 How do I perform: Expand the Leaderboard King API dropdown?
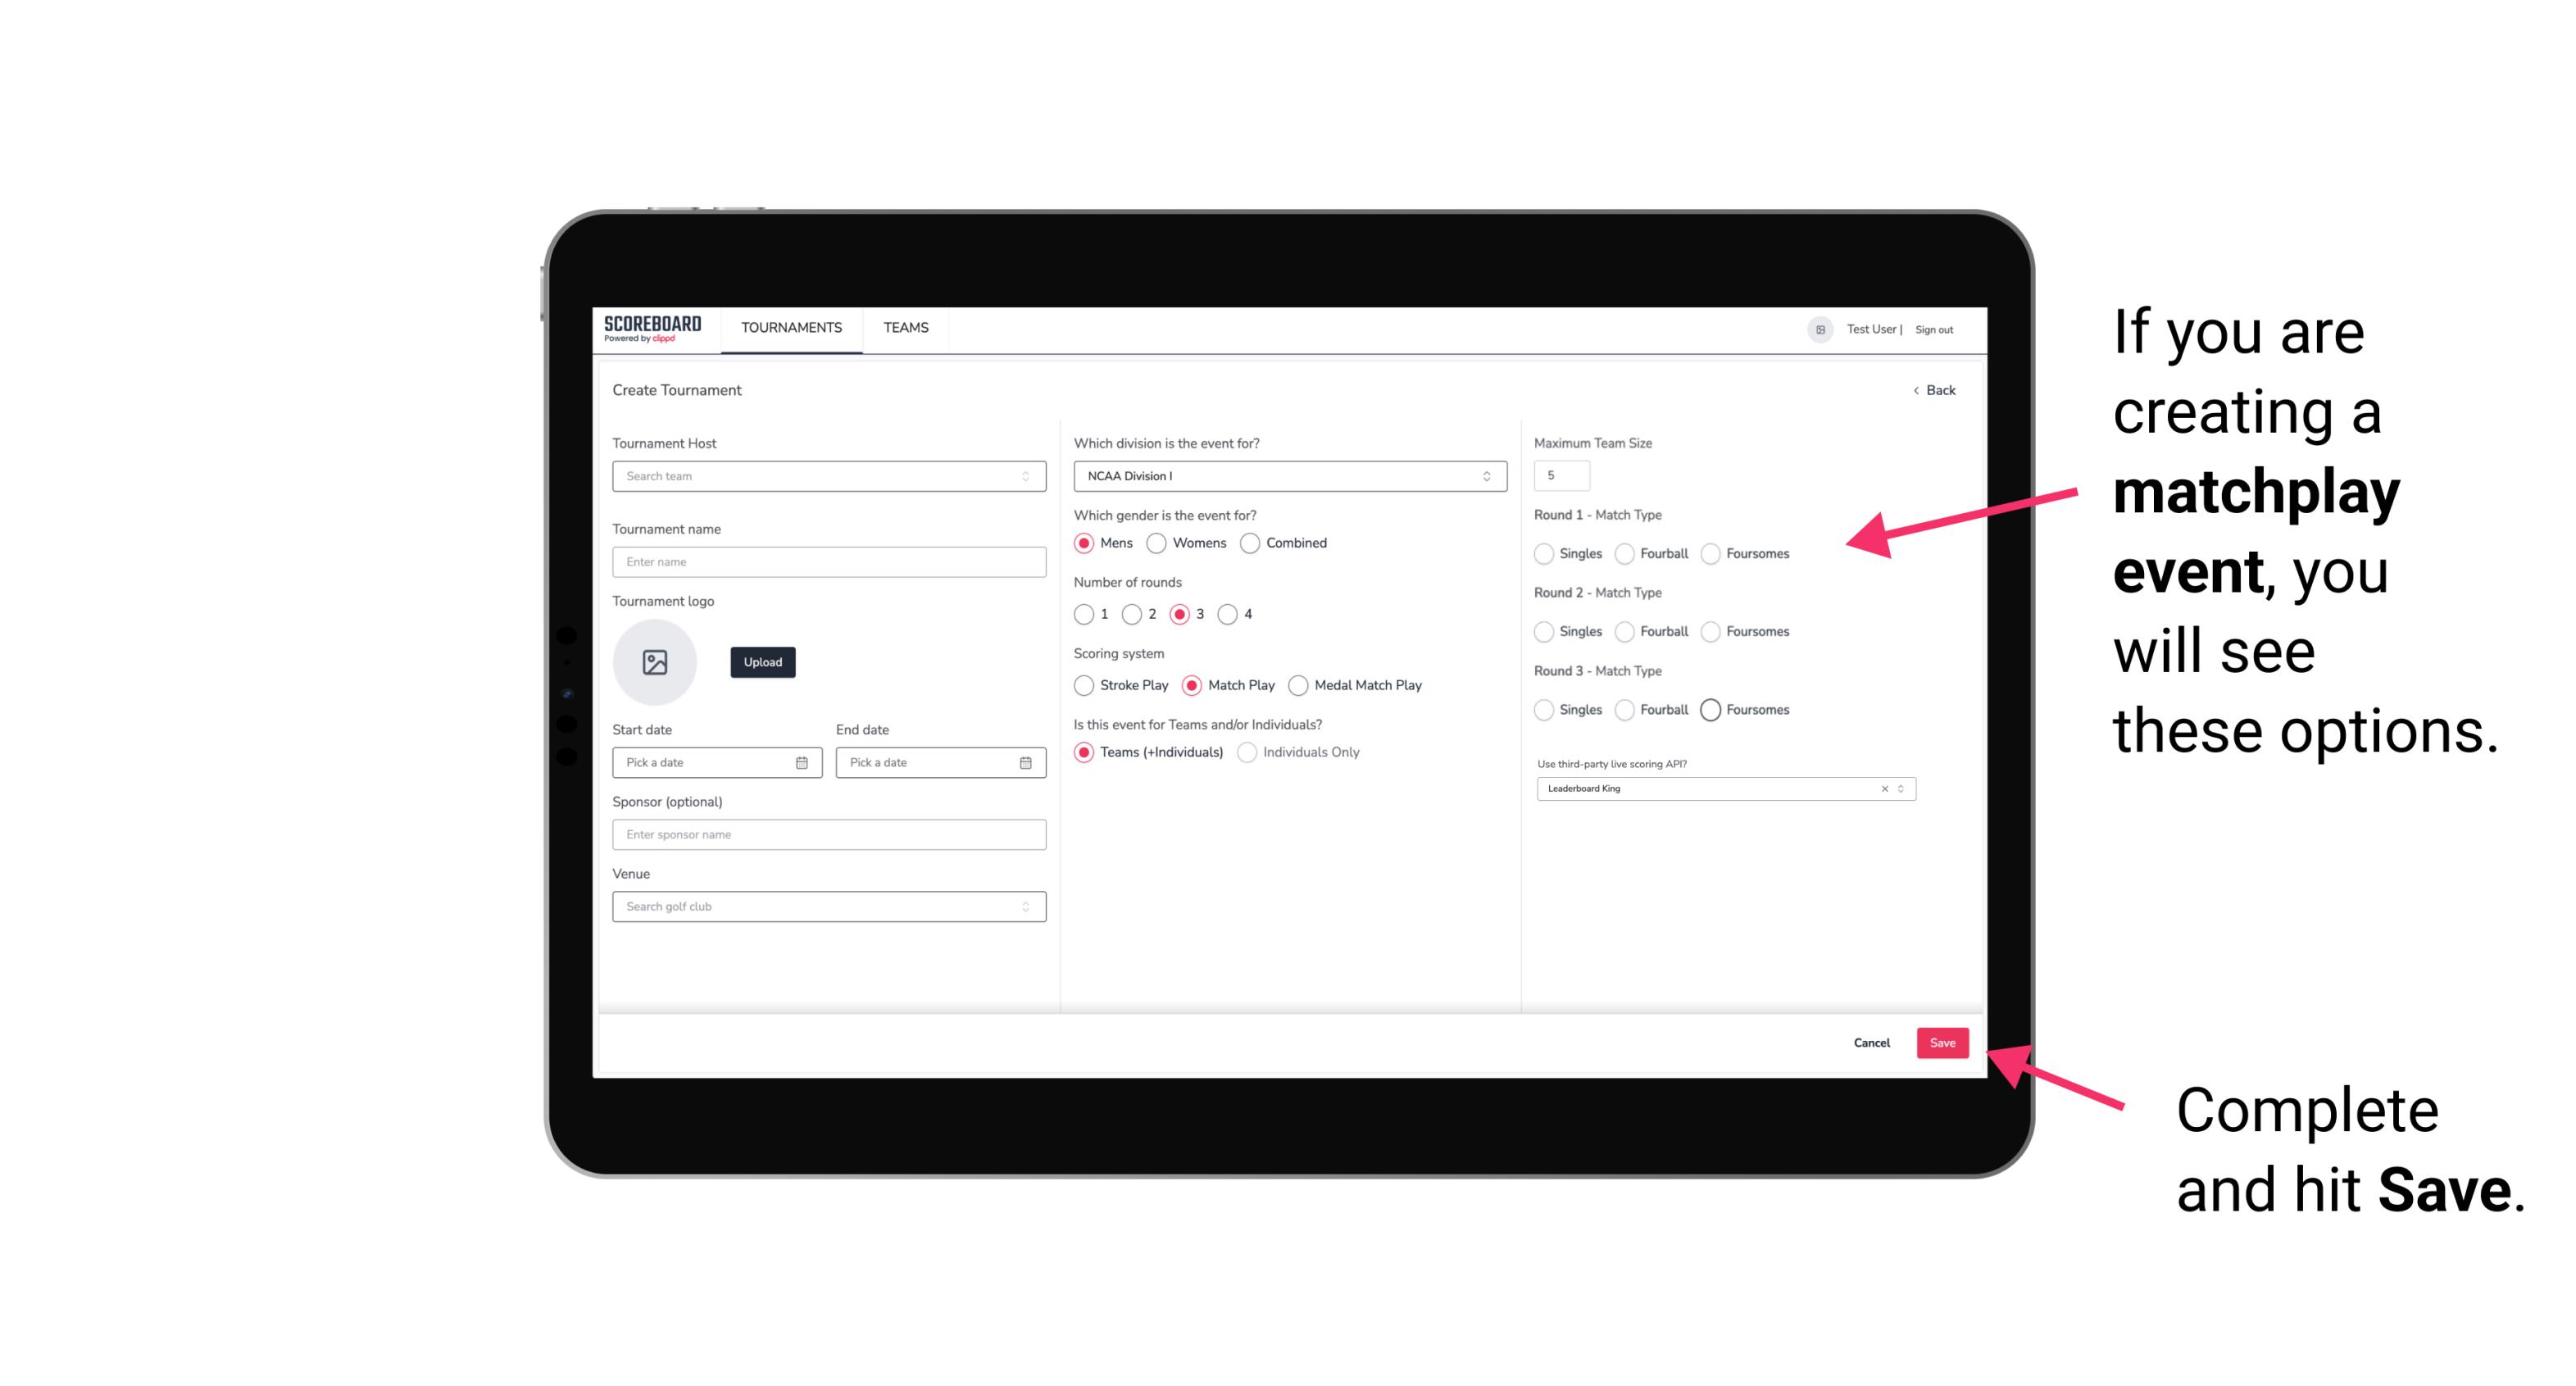(1901, 788)
